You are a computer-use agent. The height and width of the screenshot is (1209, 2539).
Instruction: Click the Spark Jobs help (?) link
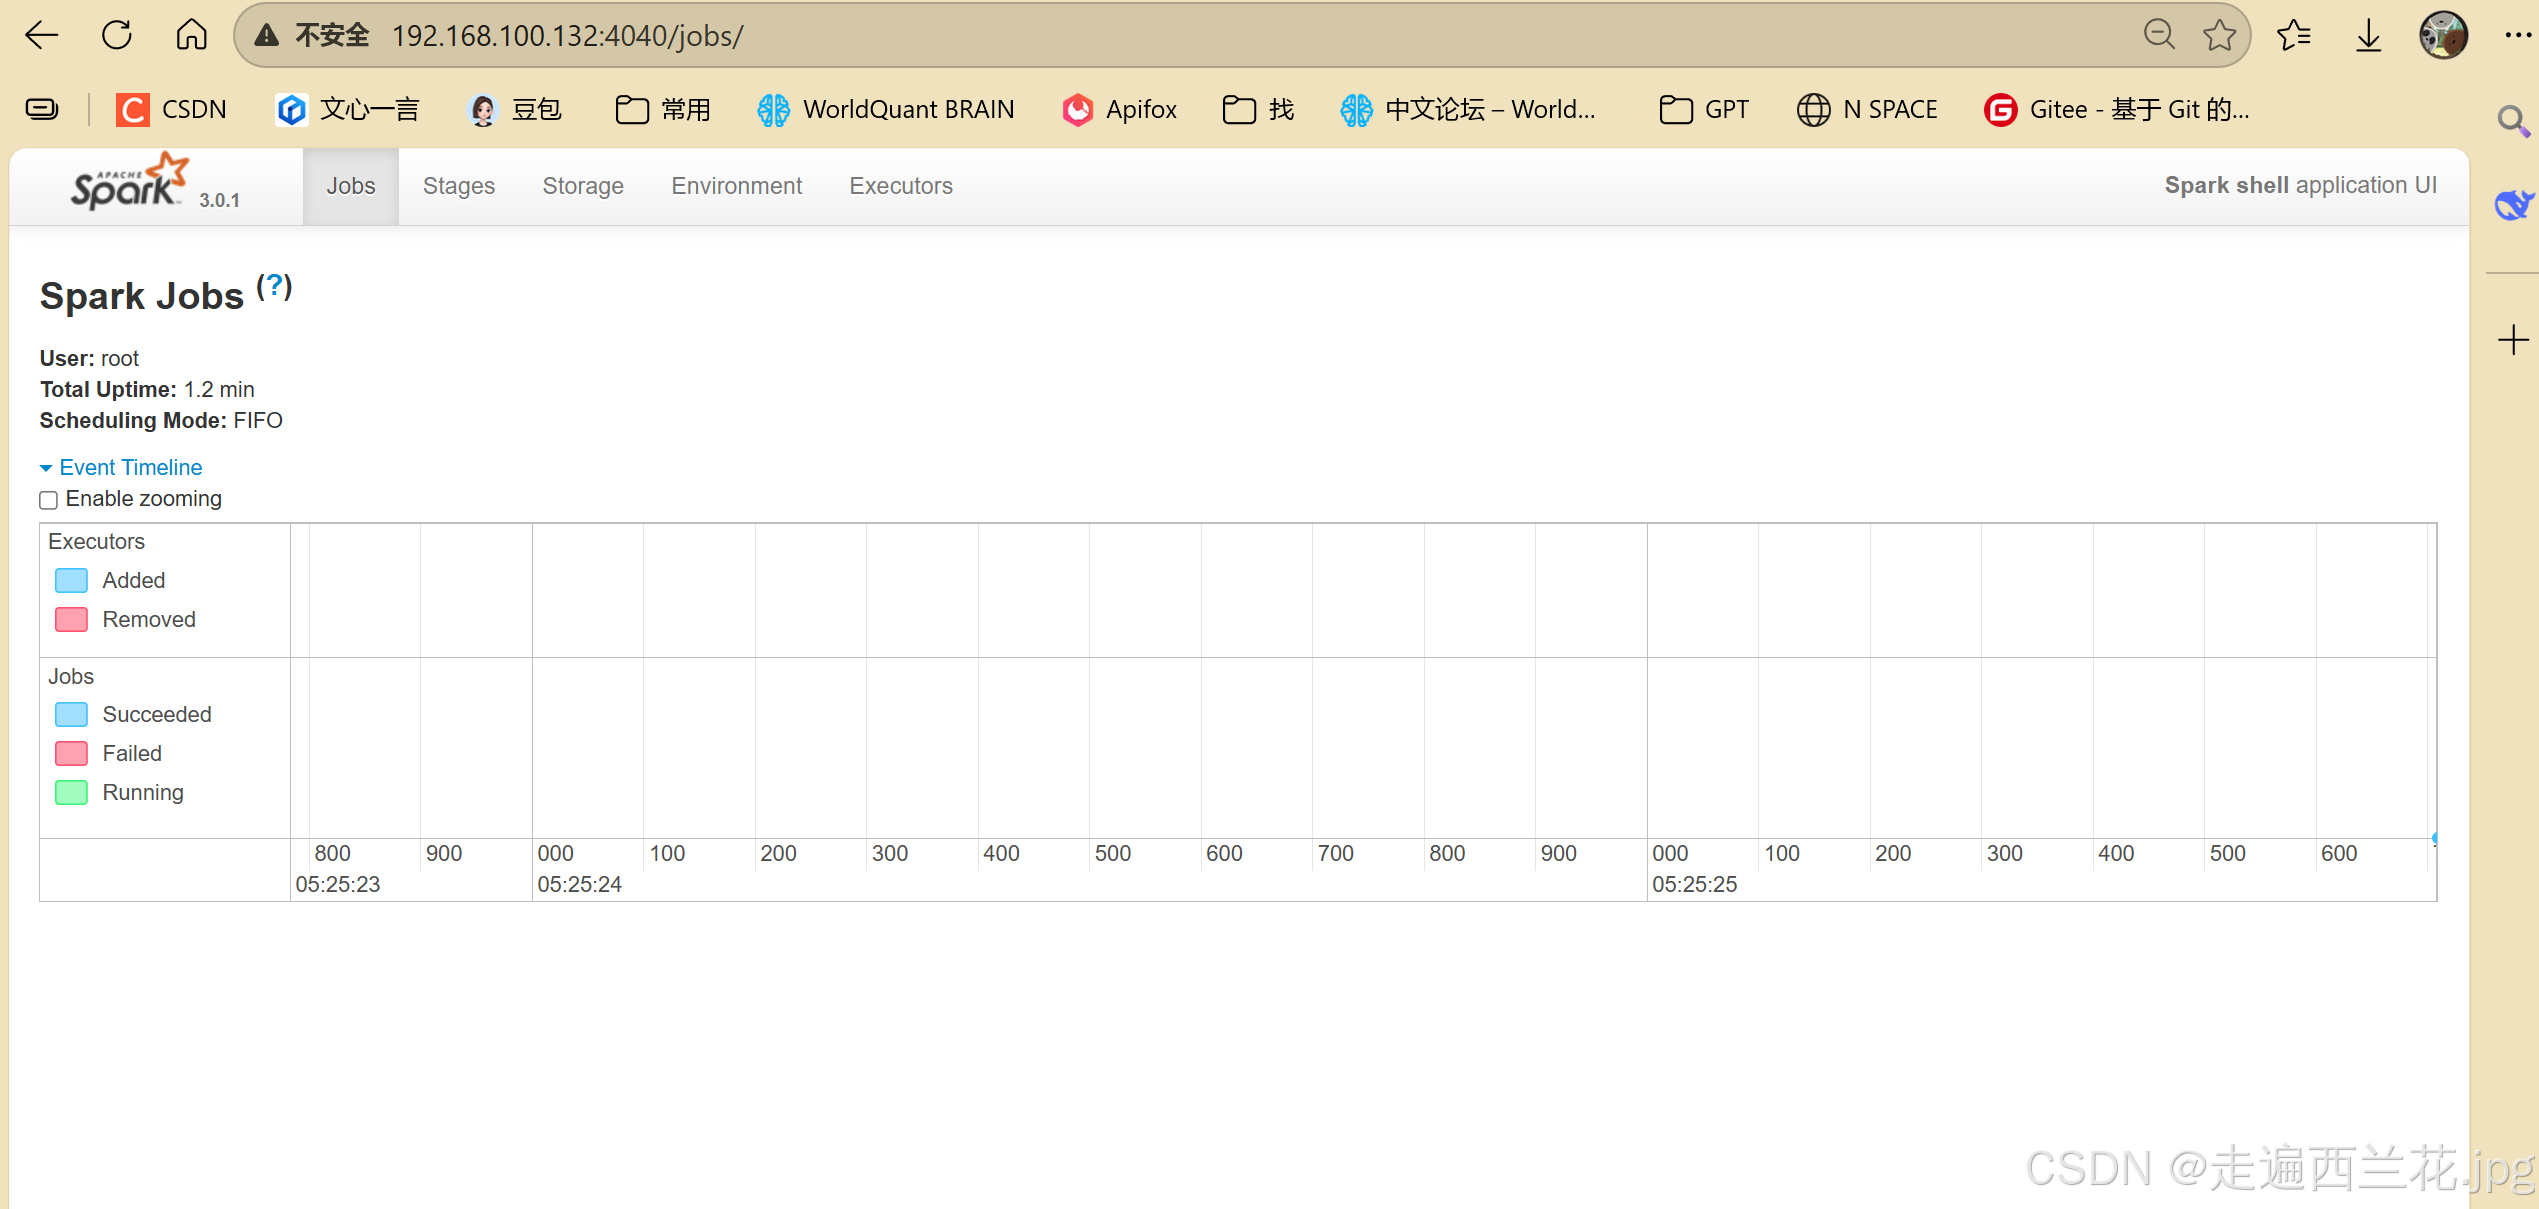(x=274, y=287)
